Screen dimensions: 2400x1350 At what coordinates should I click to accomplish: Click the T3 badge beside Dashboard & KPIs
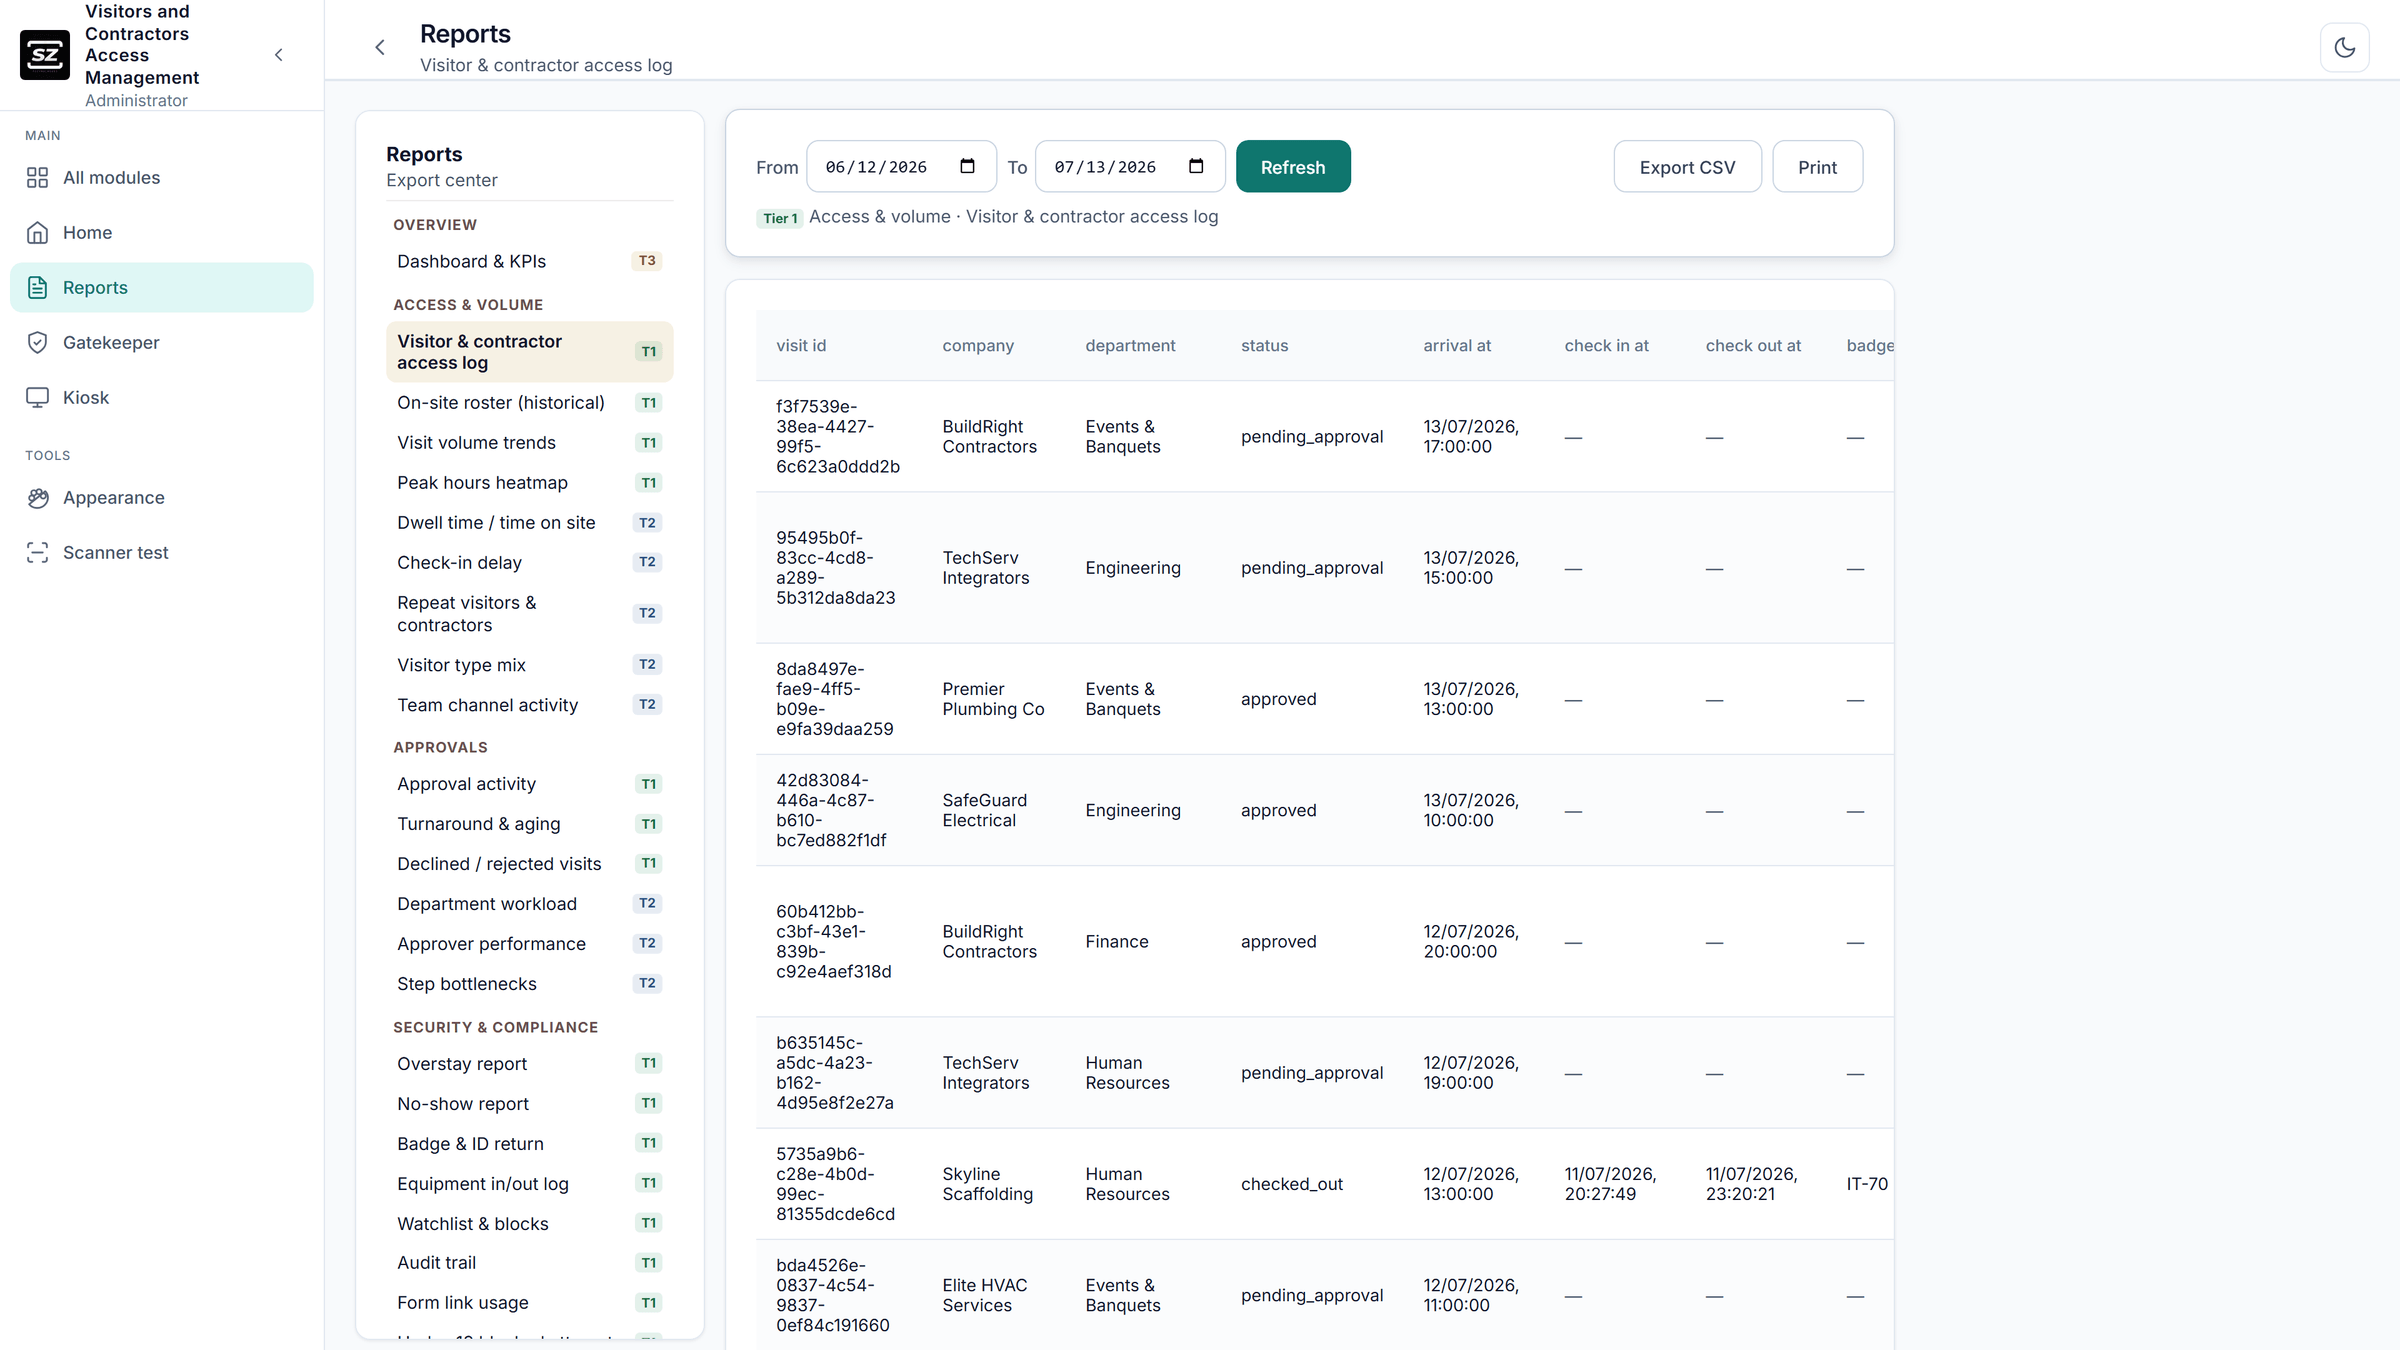click(647, 261)
